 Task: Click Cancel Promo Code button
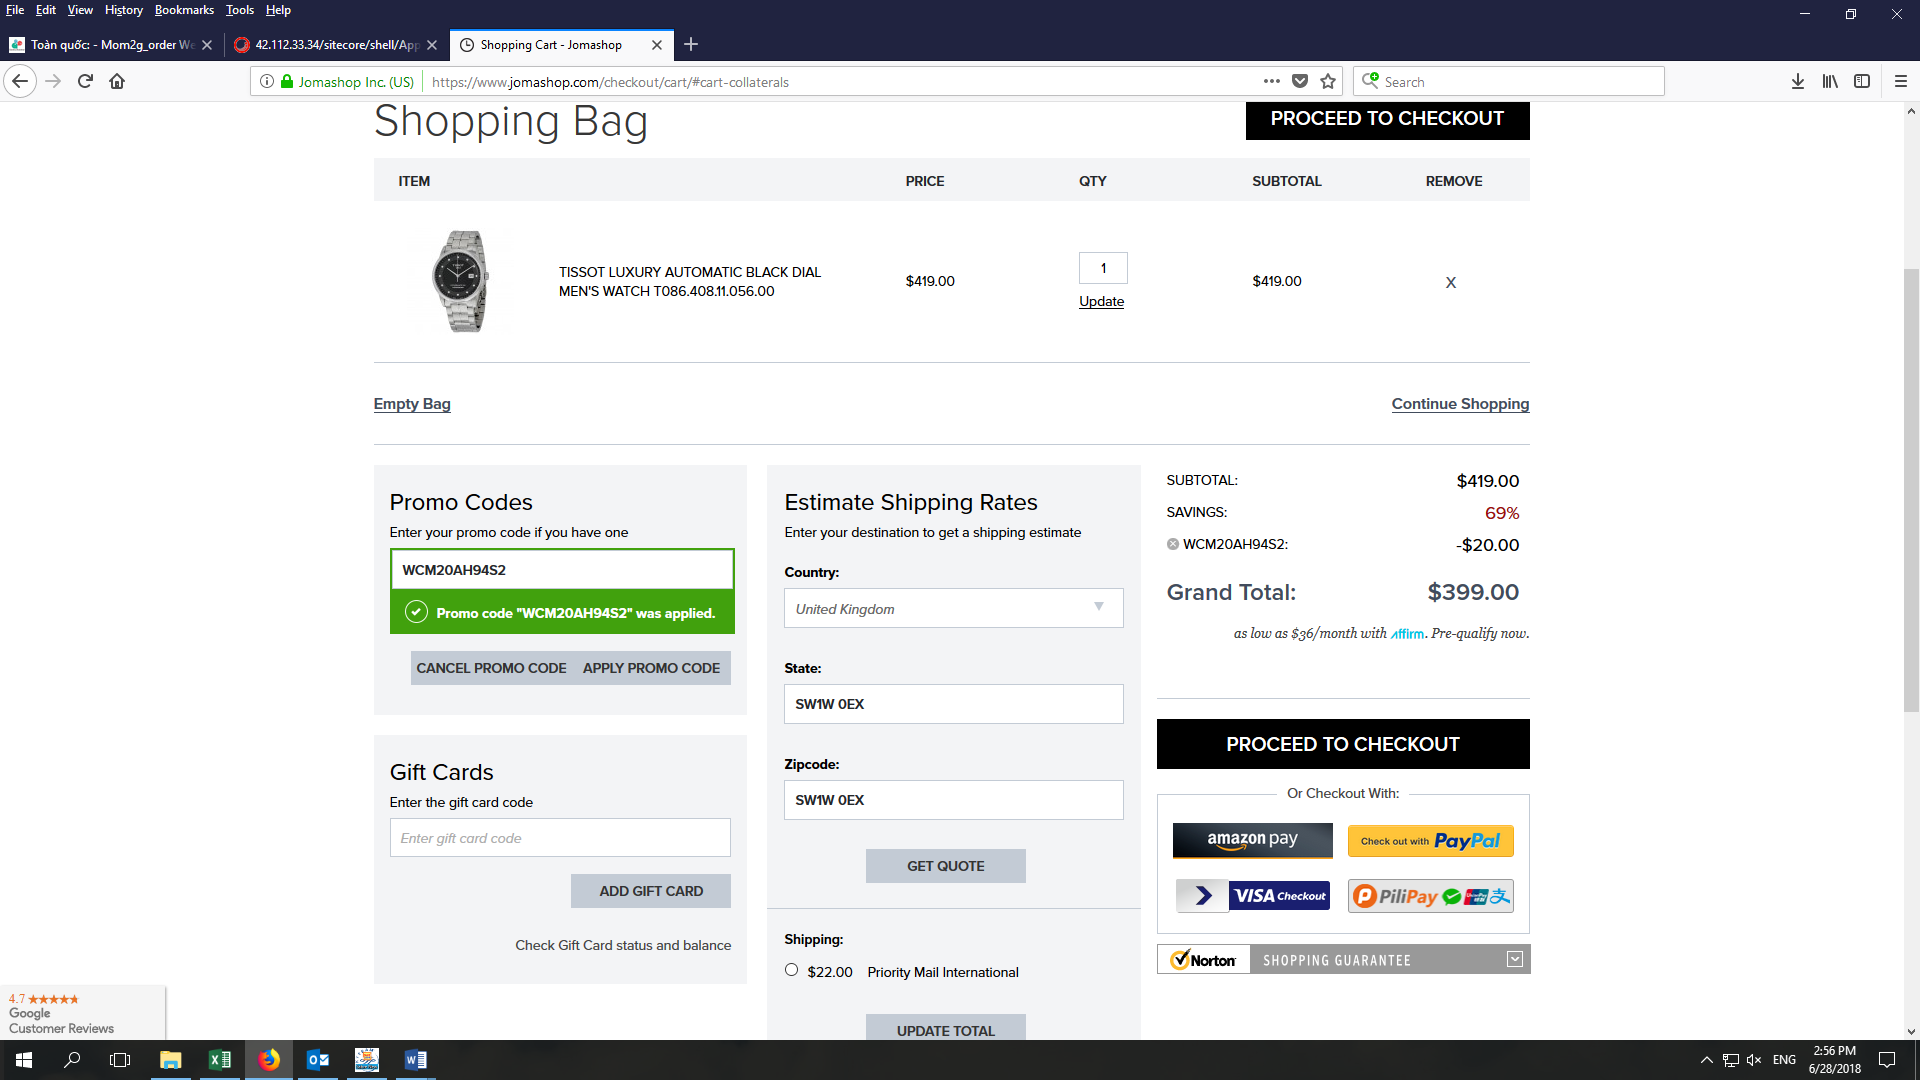coord(491,668)
